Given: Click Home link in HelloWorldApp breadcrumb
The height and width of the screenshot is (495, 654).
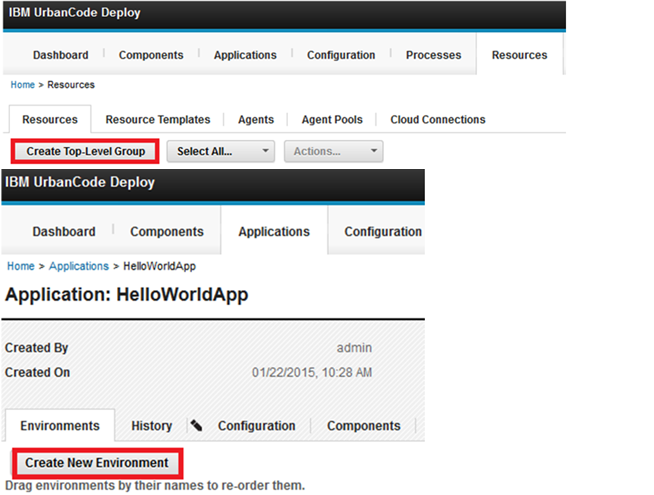Looking at the screenshot, I should tap(21, 266).
